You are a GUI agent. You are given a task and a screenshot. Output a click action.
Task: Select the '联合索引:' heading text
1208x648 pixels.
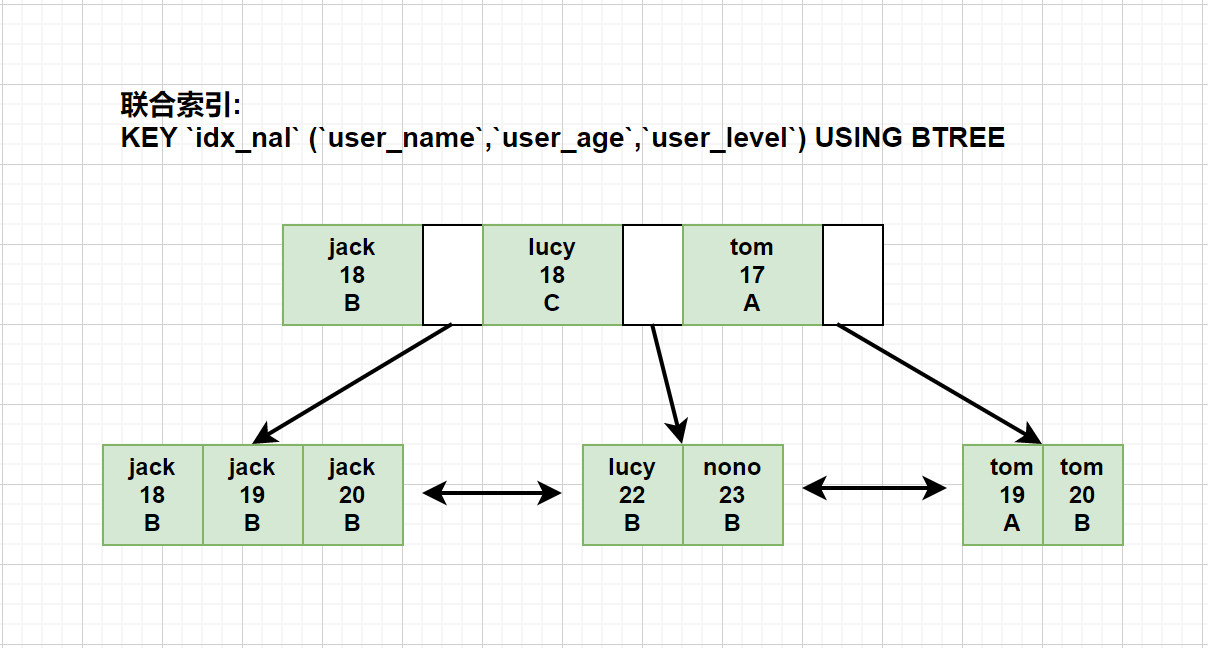tap(181, 105)
